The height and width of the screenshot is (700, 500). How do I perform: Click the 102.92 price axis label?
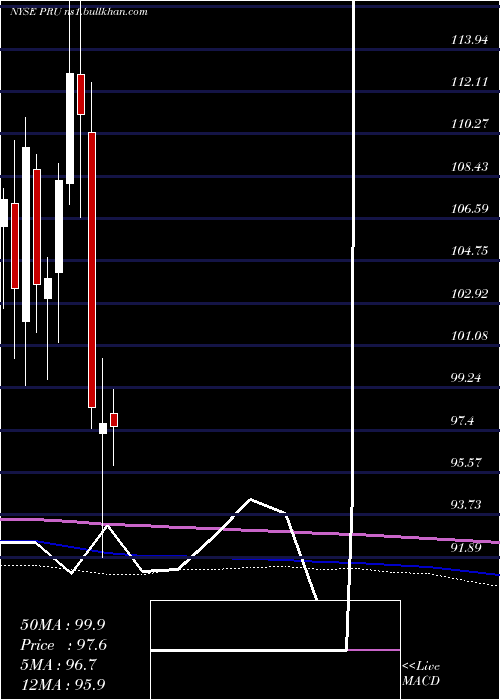point(469,294)
